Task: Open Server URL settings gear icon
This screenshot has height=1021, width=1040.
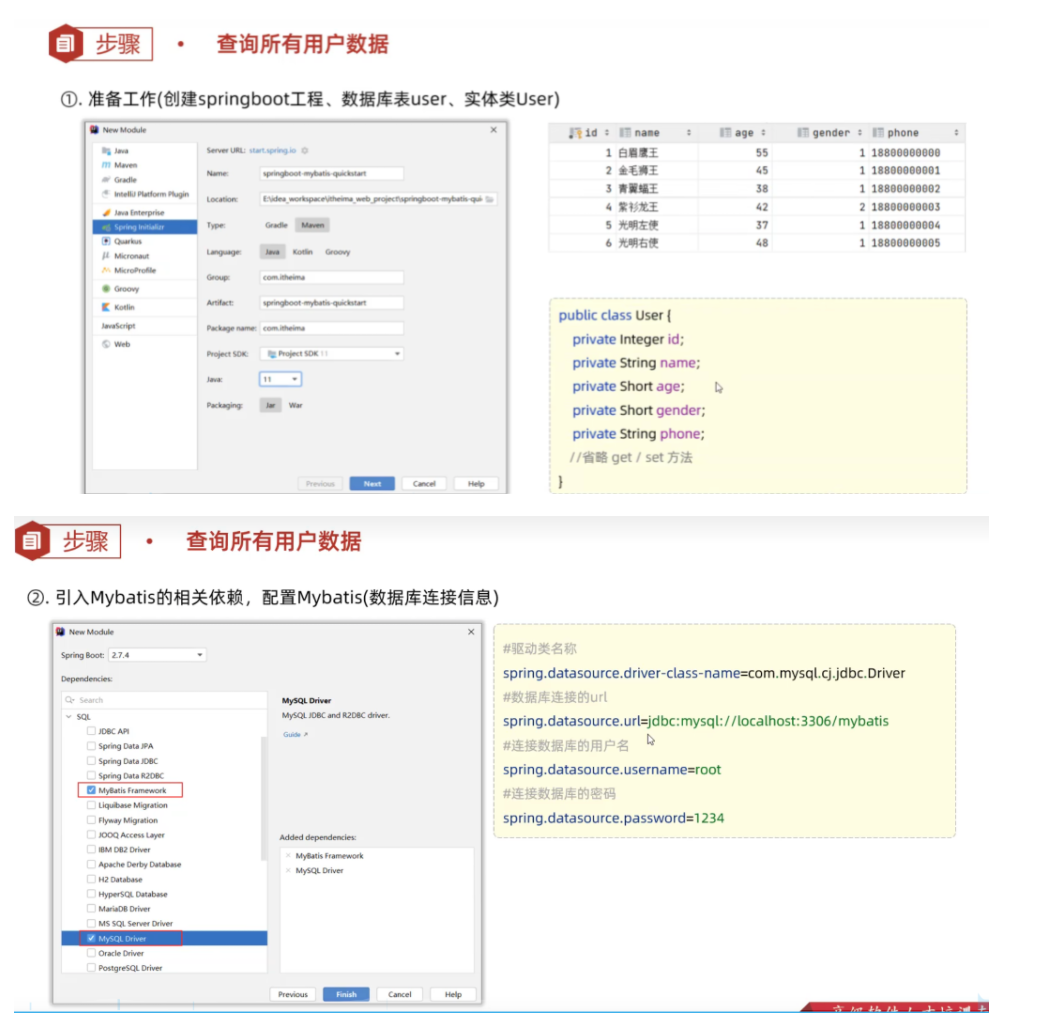Action: click(305, 151)
